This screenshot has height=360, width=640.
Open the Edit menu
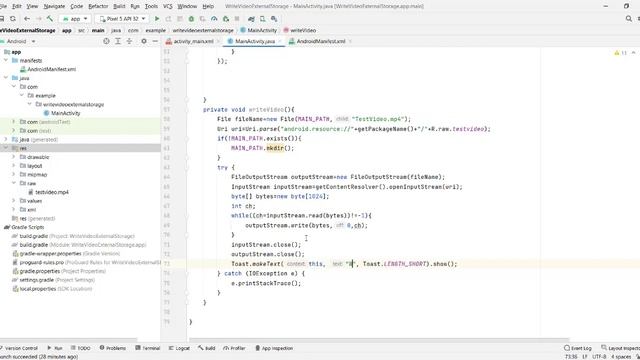point(17,6)
